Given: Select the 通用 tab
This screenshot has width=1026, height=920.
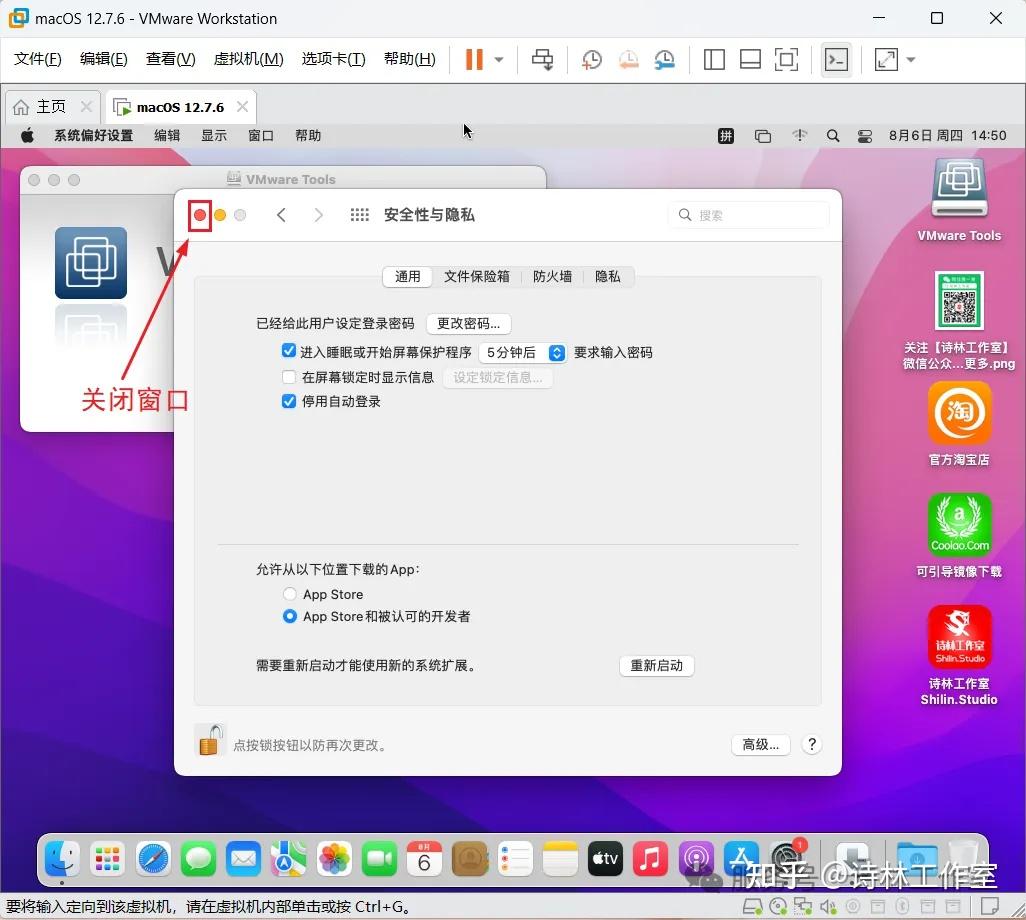Looking at the screenshot, I should (x=407, y=277).
